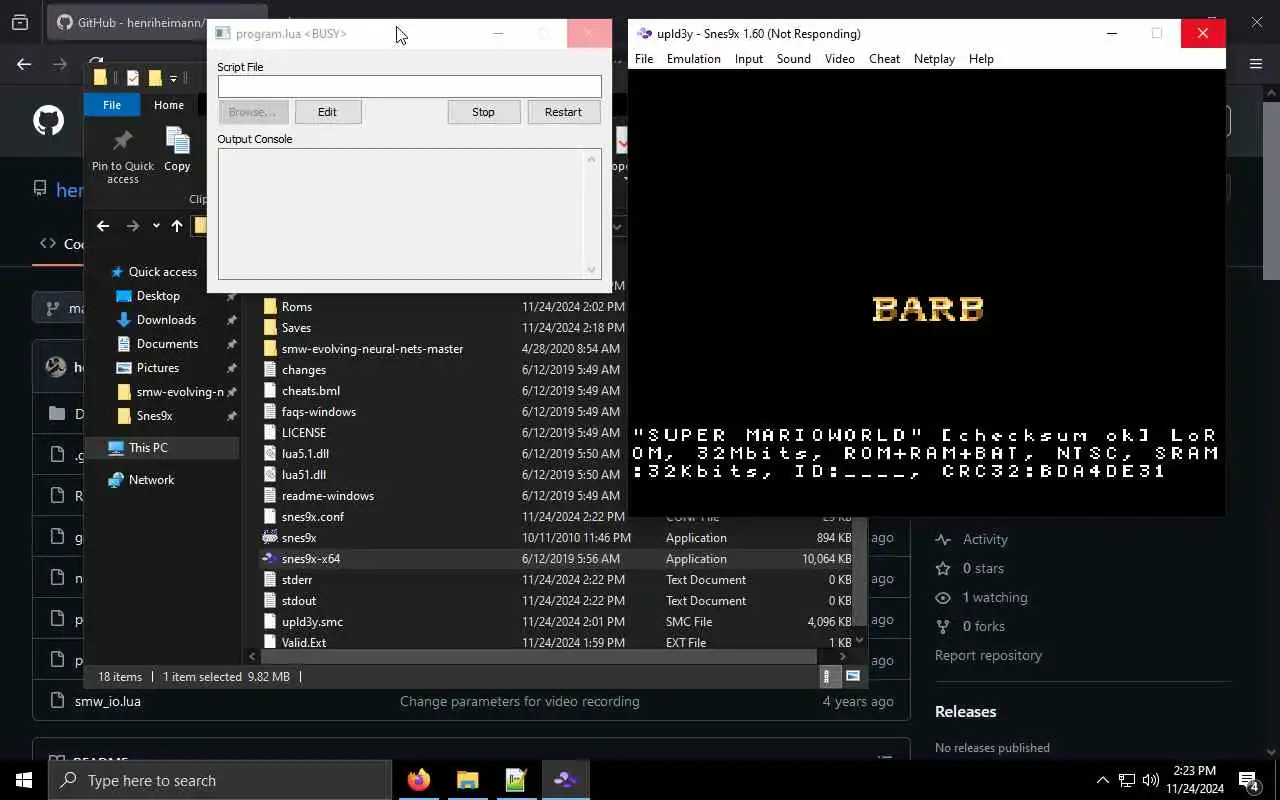Viewport: 1280px width, 800px height.
Task: Click the 0 stars link
Action: point(983,568)
